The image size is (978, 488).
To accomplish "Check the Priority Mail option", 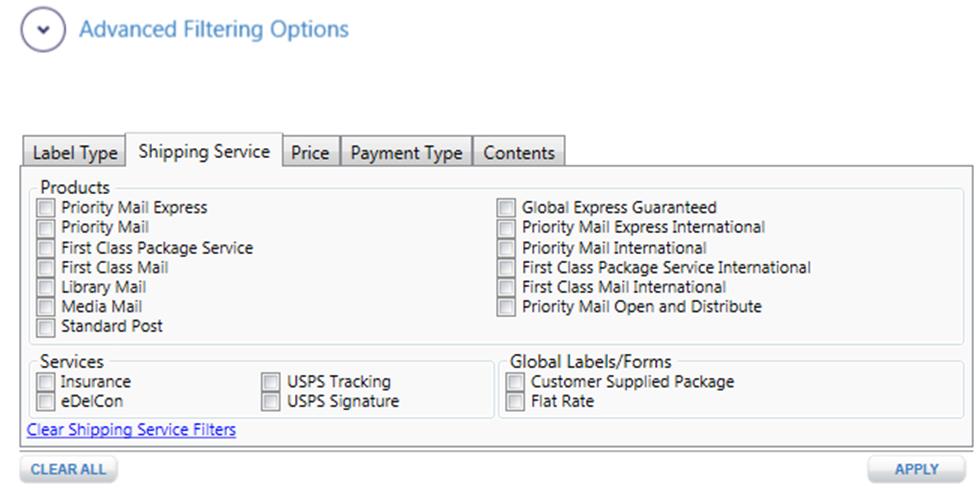I will tap(46, 228).
